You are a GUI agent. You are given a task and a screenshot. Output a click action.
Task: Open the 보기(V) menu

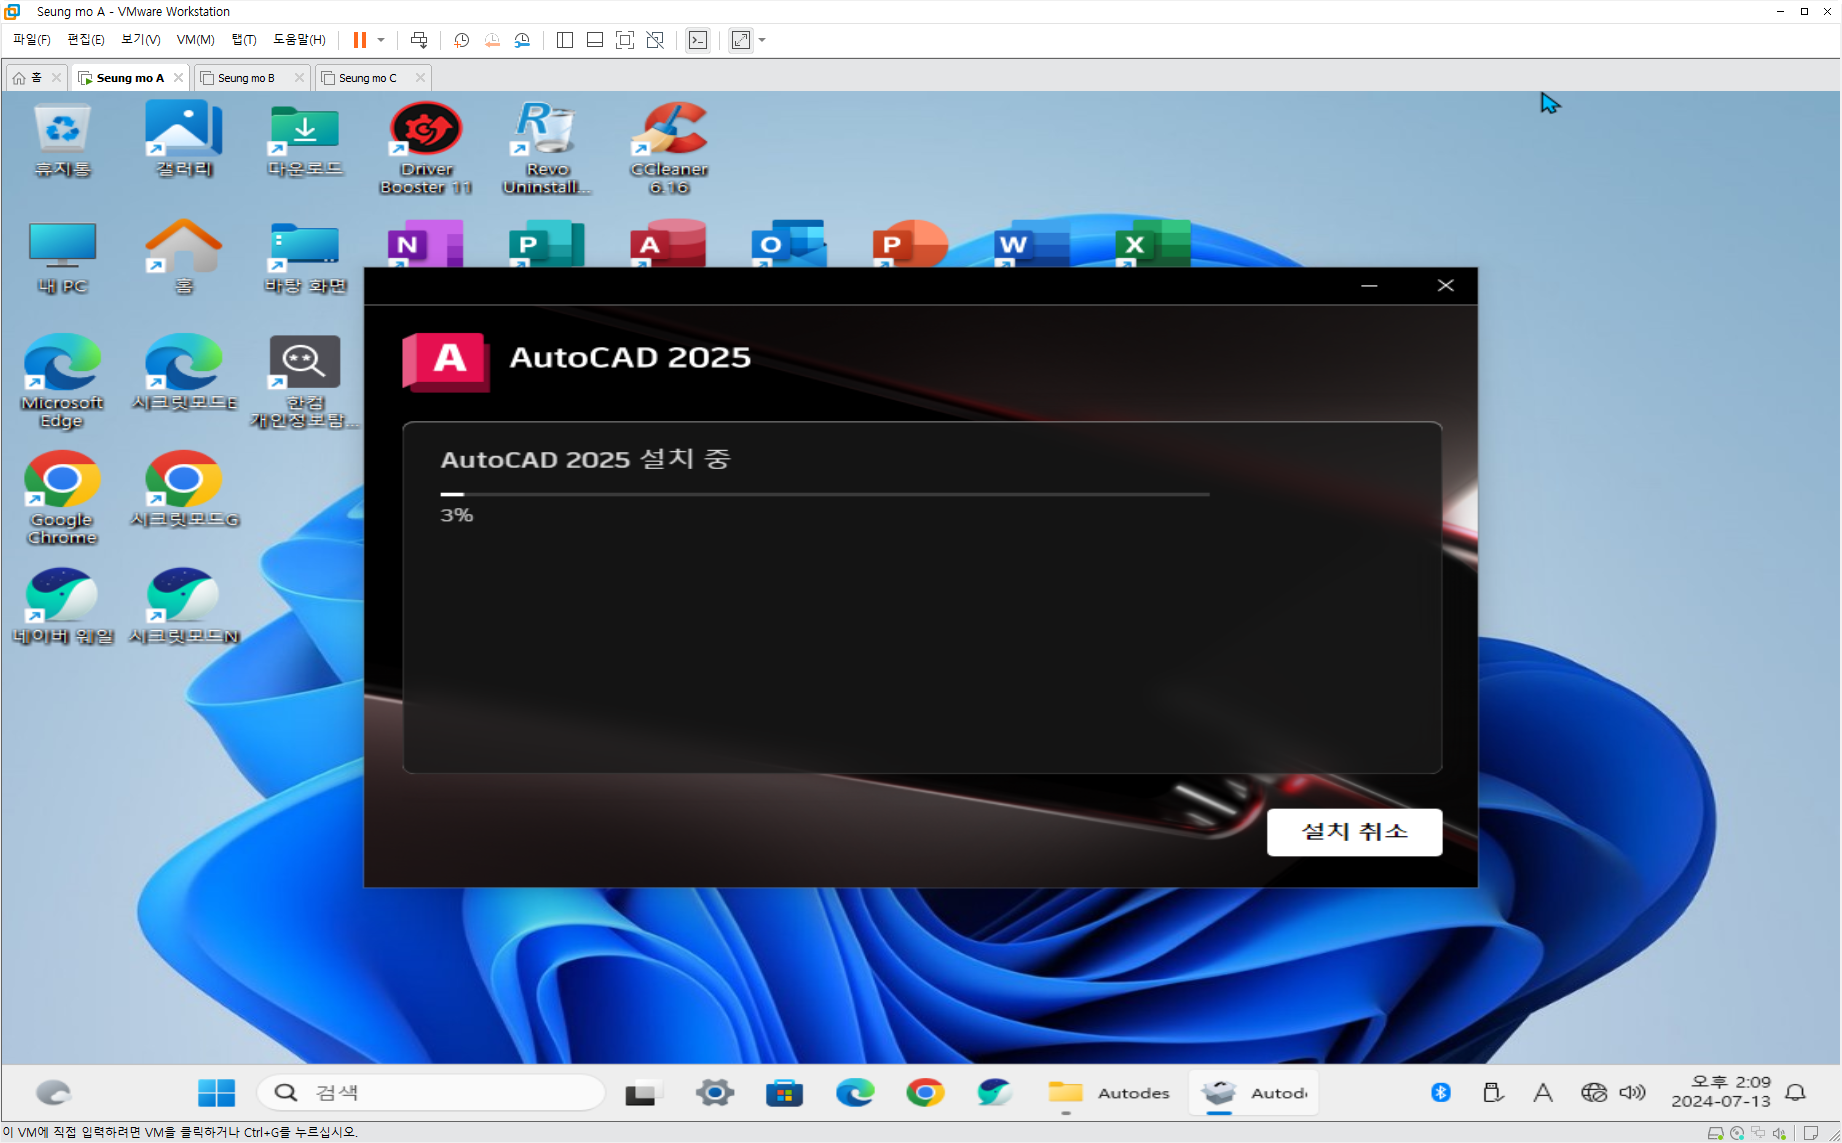[141, 40]
